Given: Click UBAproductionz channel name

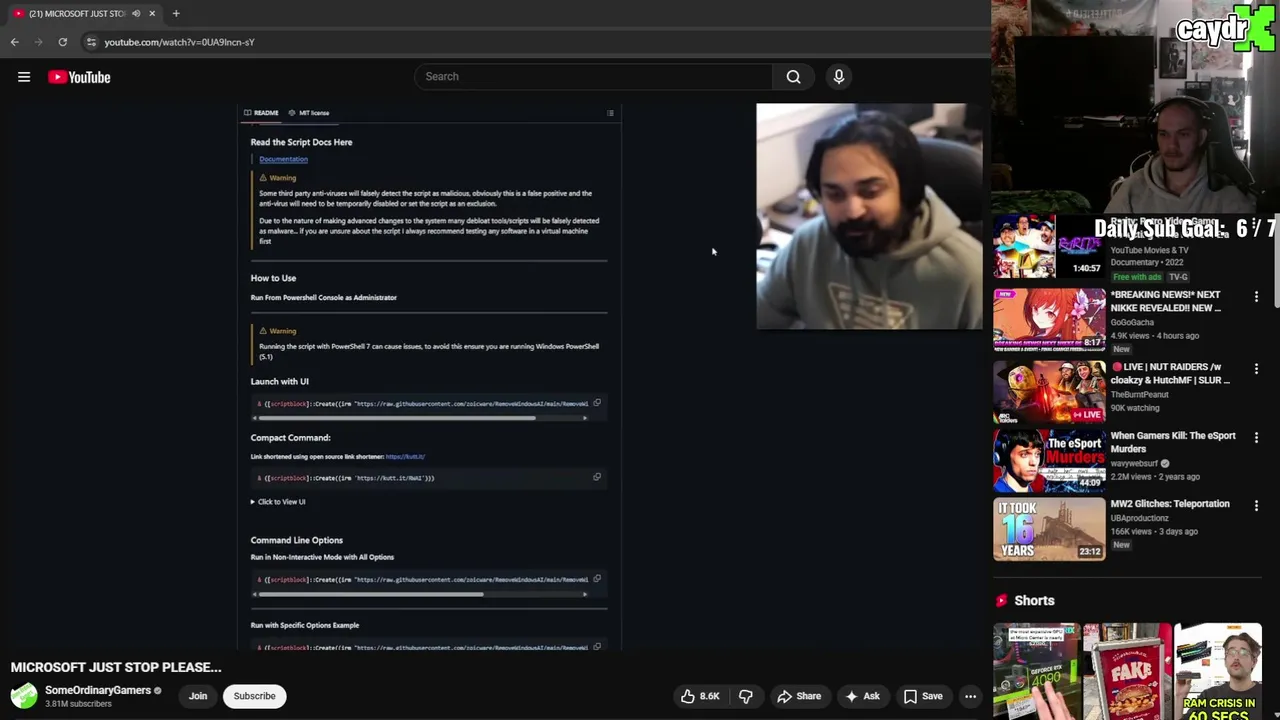Looking at the screenshot, I should tap(1139, 518).
